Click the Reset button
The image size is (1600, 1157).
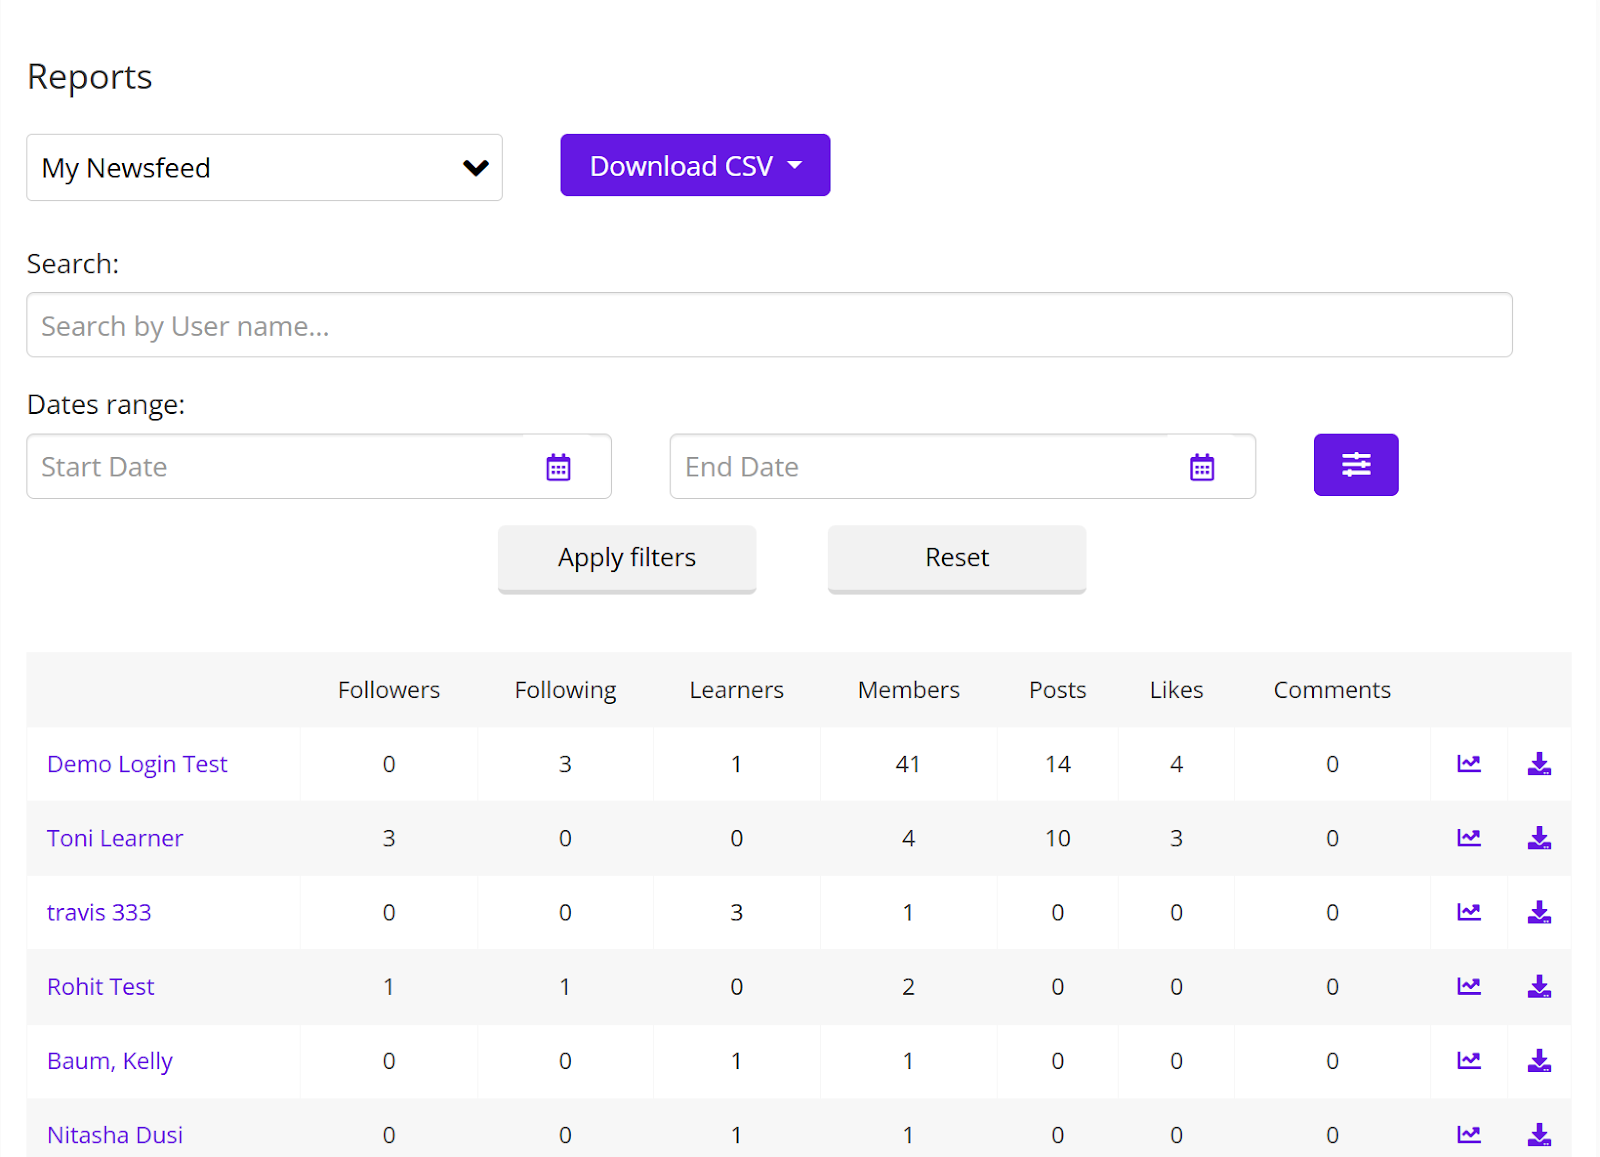pyautogui.click(x=957, y=559)
